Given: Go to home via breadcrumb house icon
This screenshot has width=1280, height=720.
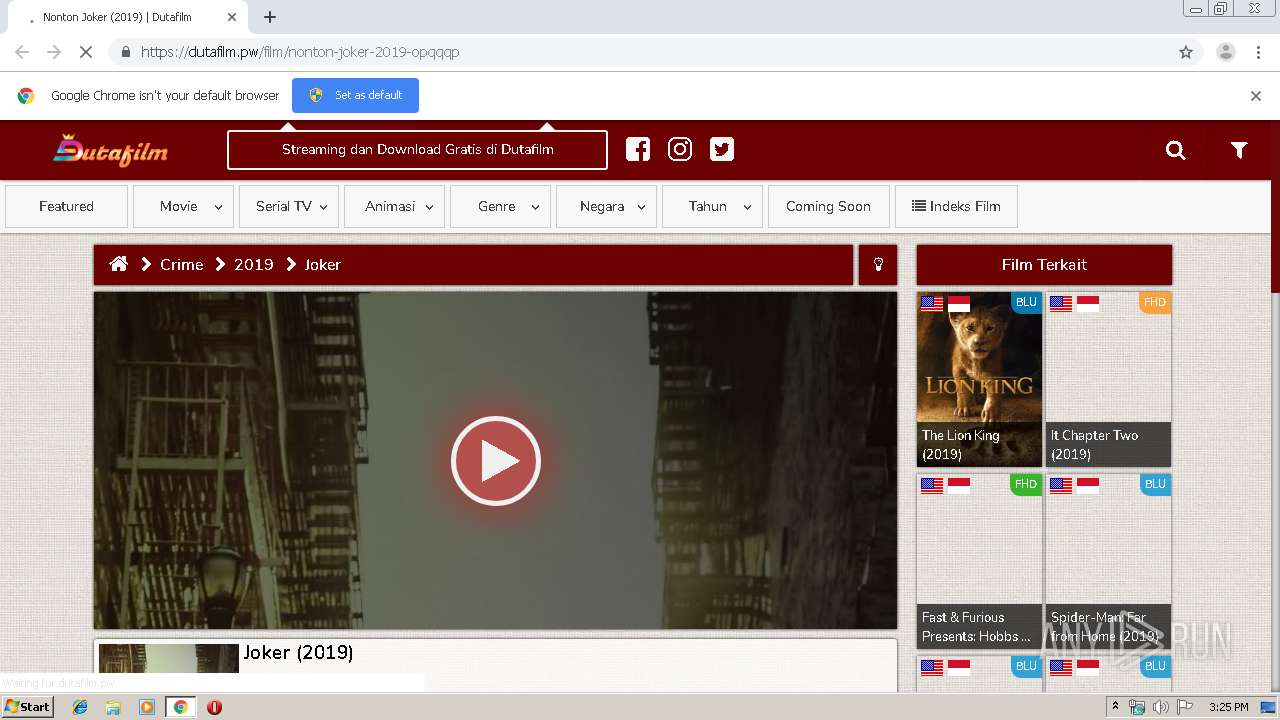Looking at the screenshot, I should (119, 264).
